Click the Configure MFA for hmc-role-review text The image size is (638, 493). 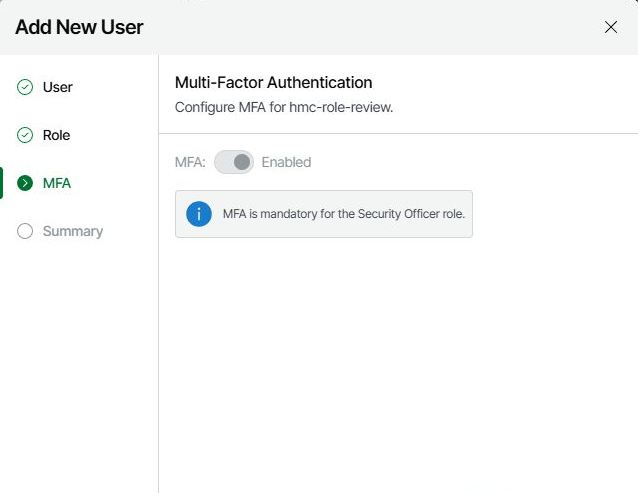tap(284, 107)
